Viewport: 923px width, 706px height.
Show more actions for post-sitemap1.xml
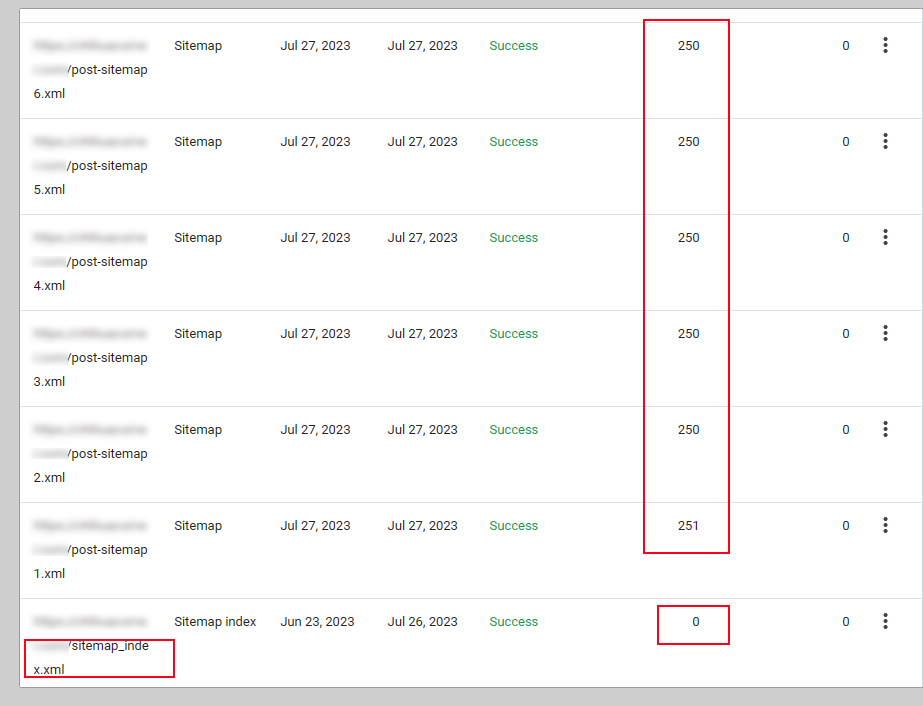pos(885,526)
